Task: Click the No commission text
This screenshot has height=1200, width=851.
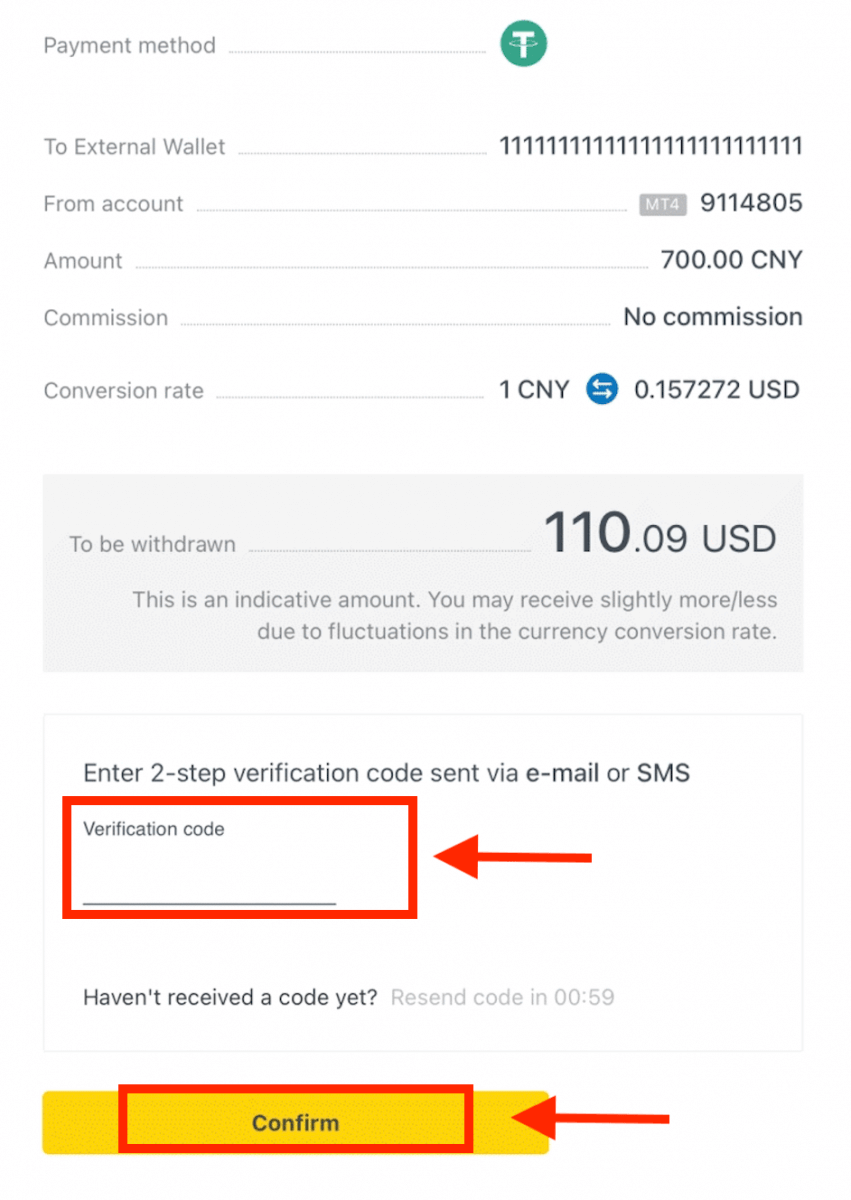Action: tap(712, 317)
